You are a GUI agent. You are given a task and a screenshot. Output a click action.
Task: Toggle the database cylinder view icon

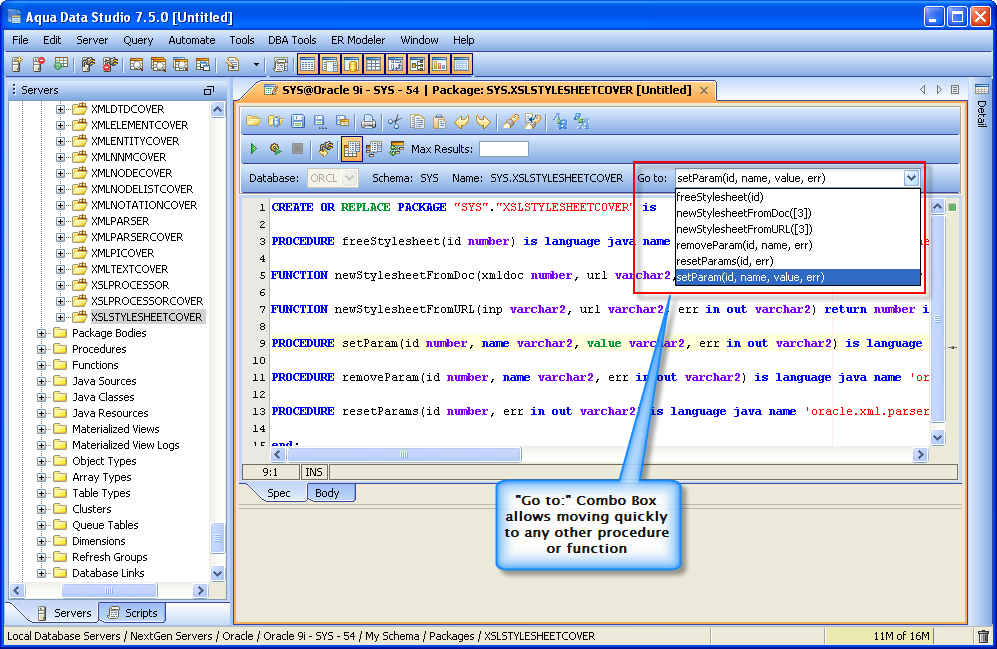tap(351, 64)
